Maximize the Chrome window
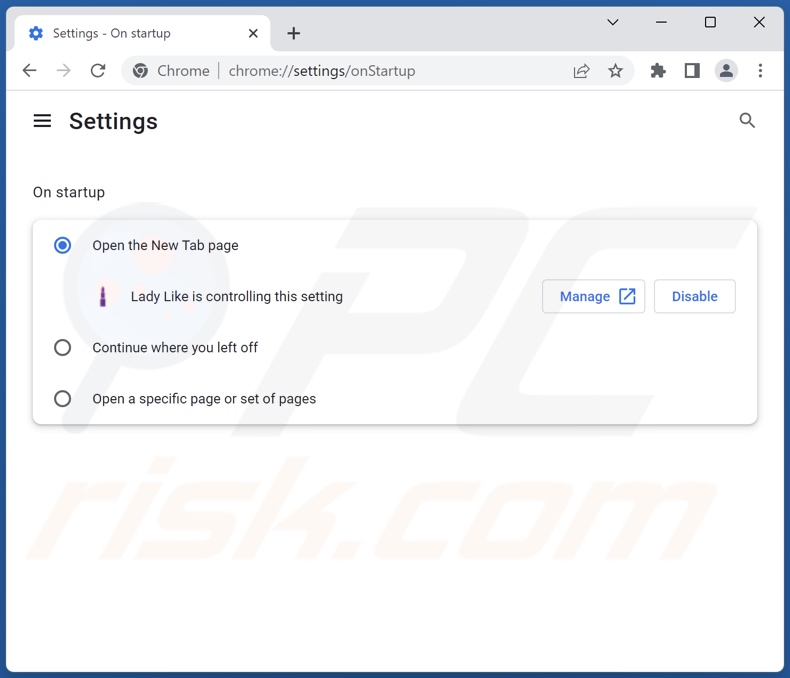Screen dimensions: 790x678 (x=710, y=22)
